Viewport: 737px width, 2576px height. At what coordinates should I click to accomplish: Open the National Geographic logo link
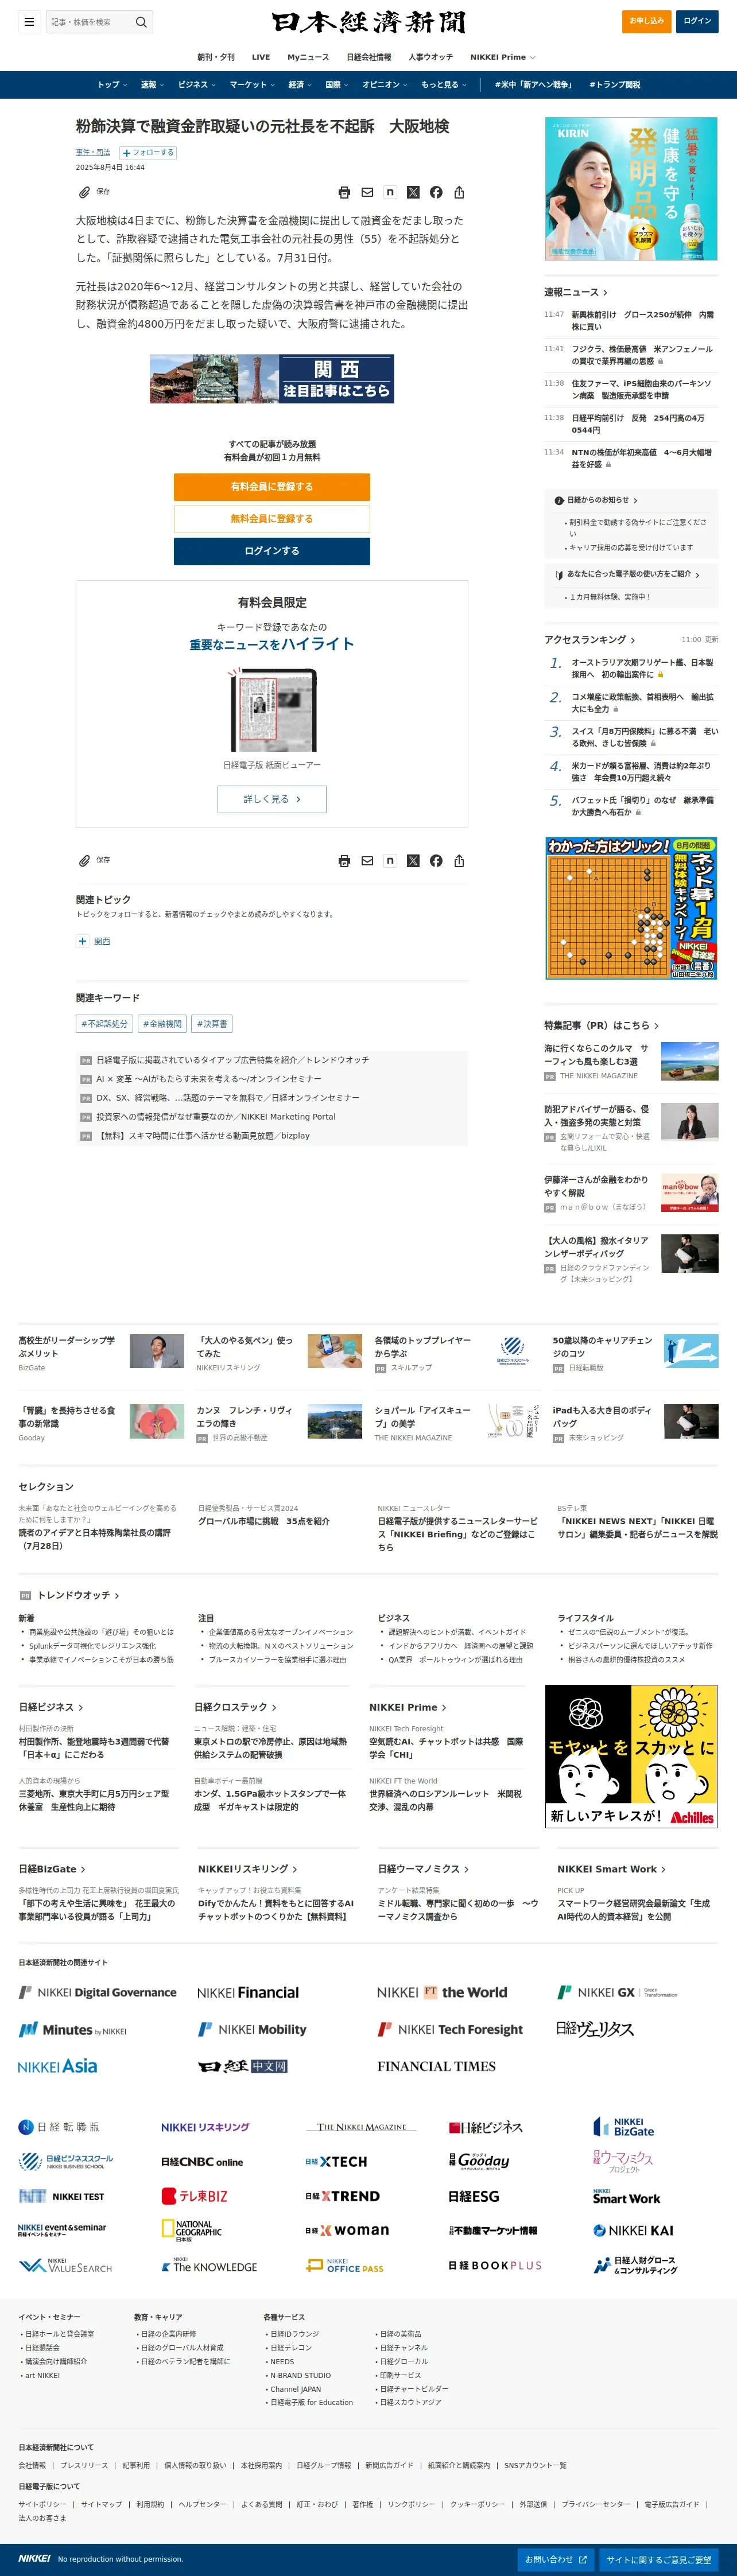[x=192, y=2229]
